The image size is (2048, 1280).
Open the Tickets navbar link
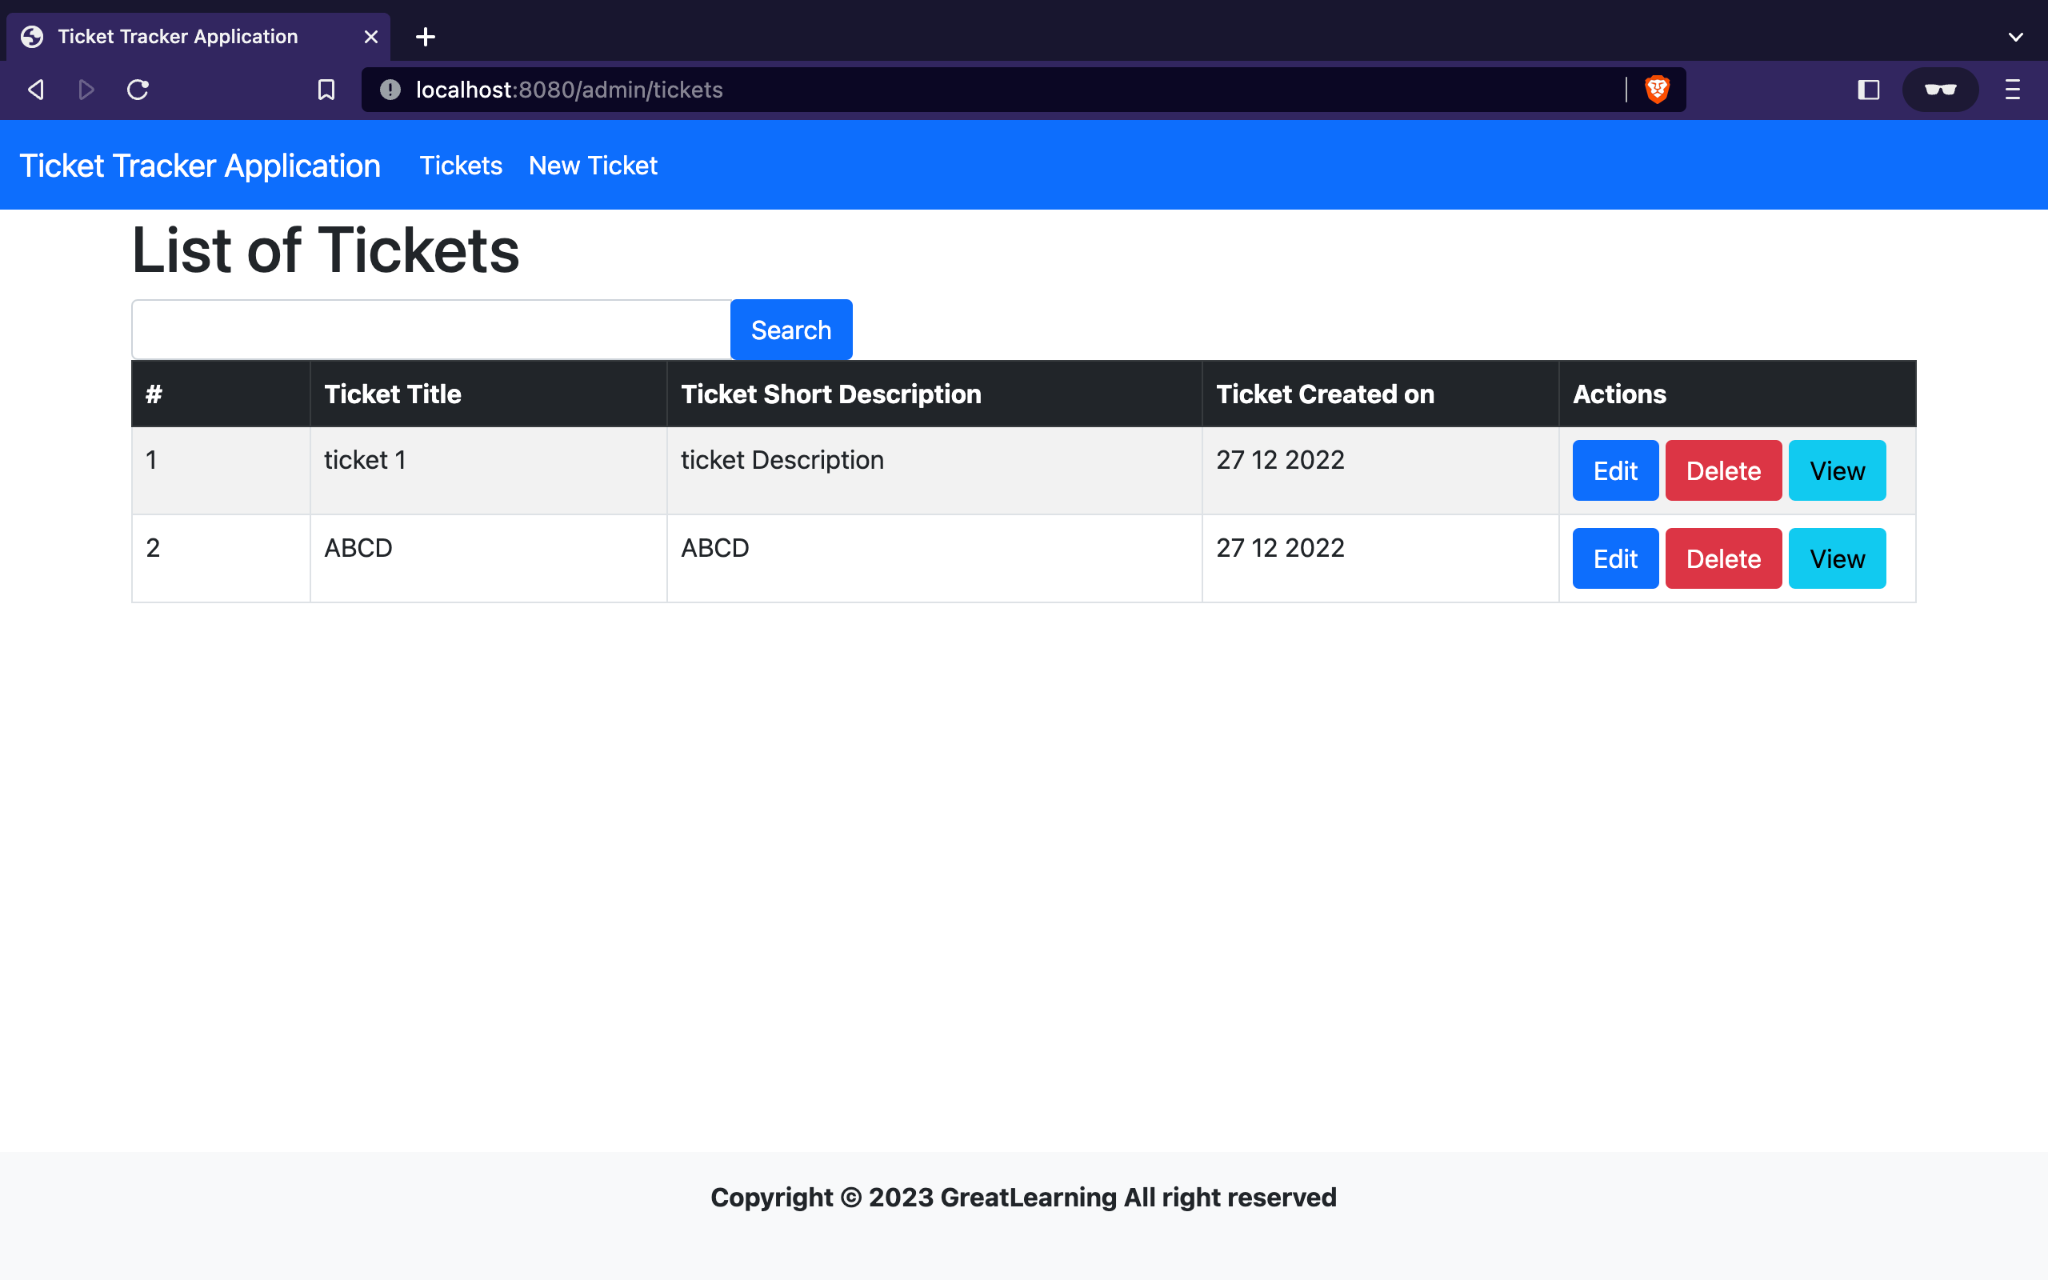tap(461, 166)
